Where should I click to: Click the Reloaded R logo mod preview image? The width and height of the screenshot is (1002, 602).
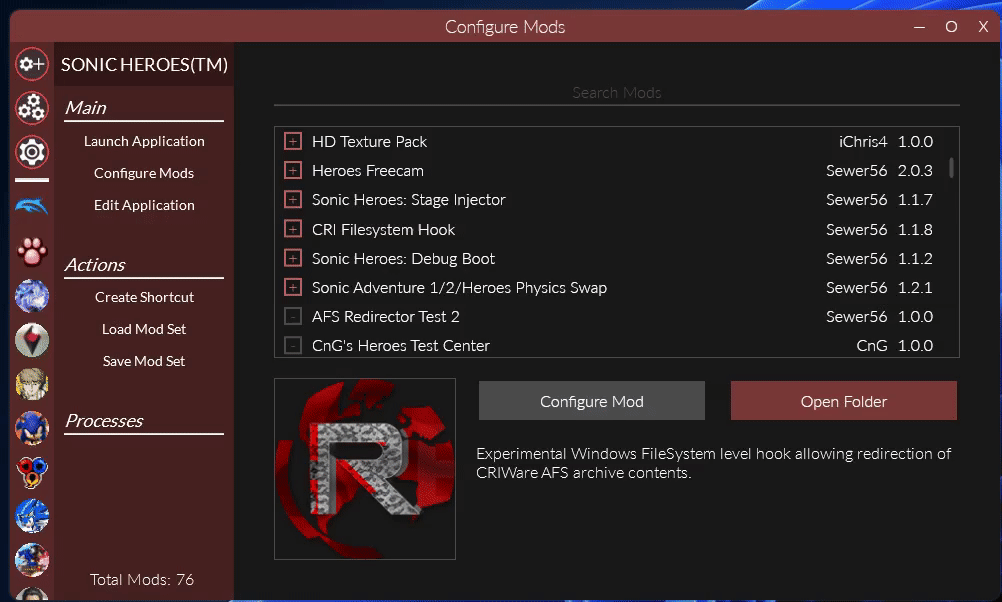click(x=365, y=469)
